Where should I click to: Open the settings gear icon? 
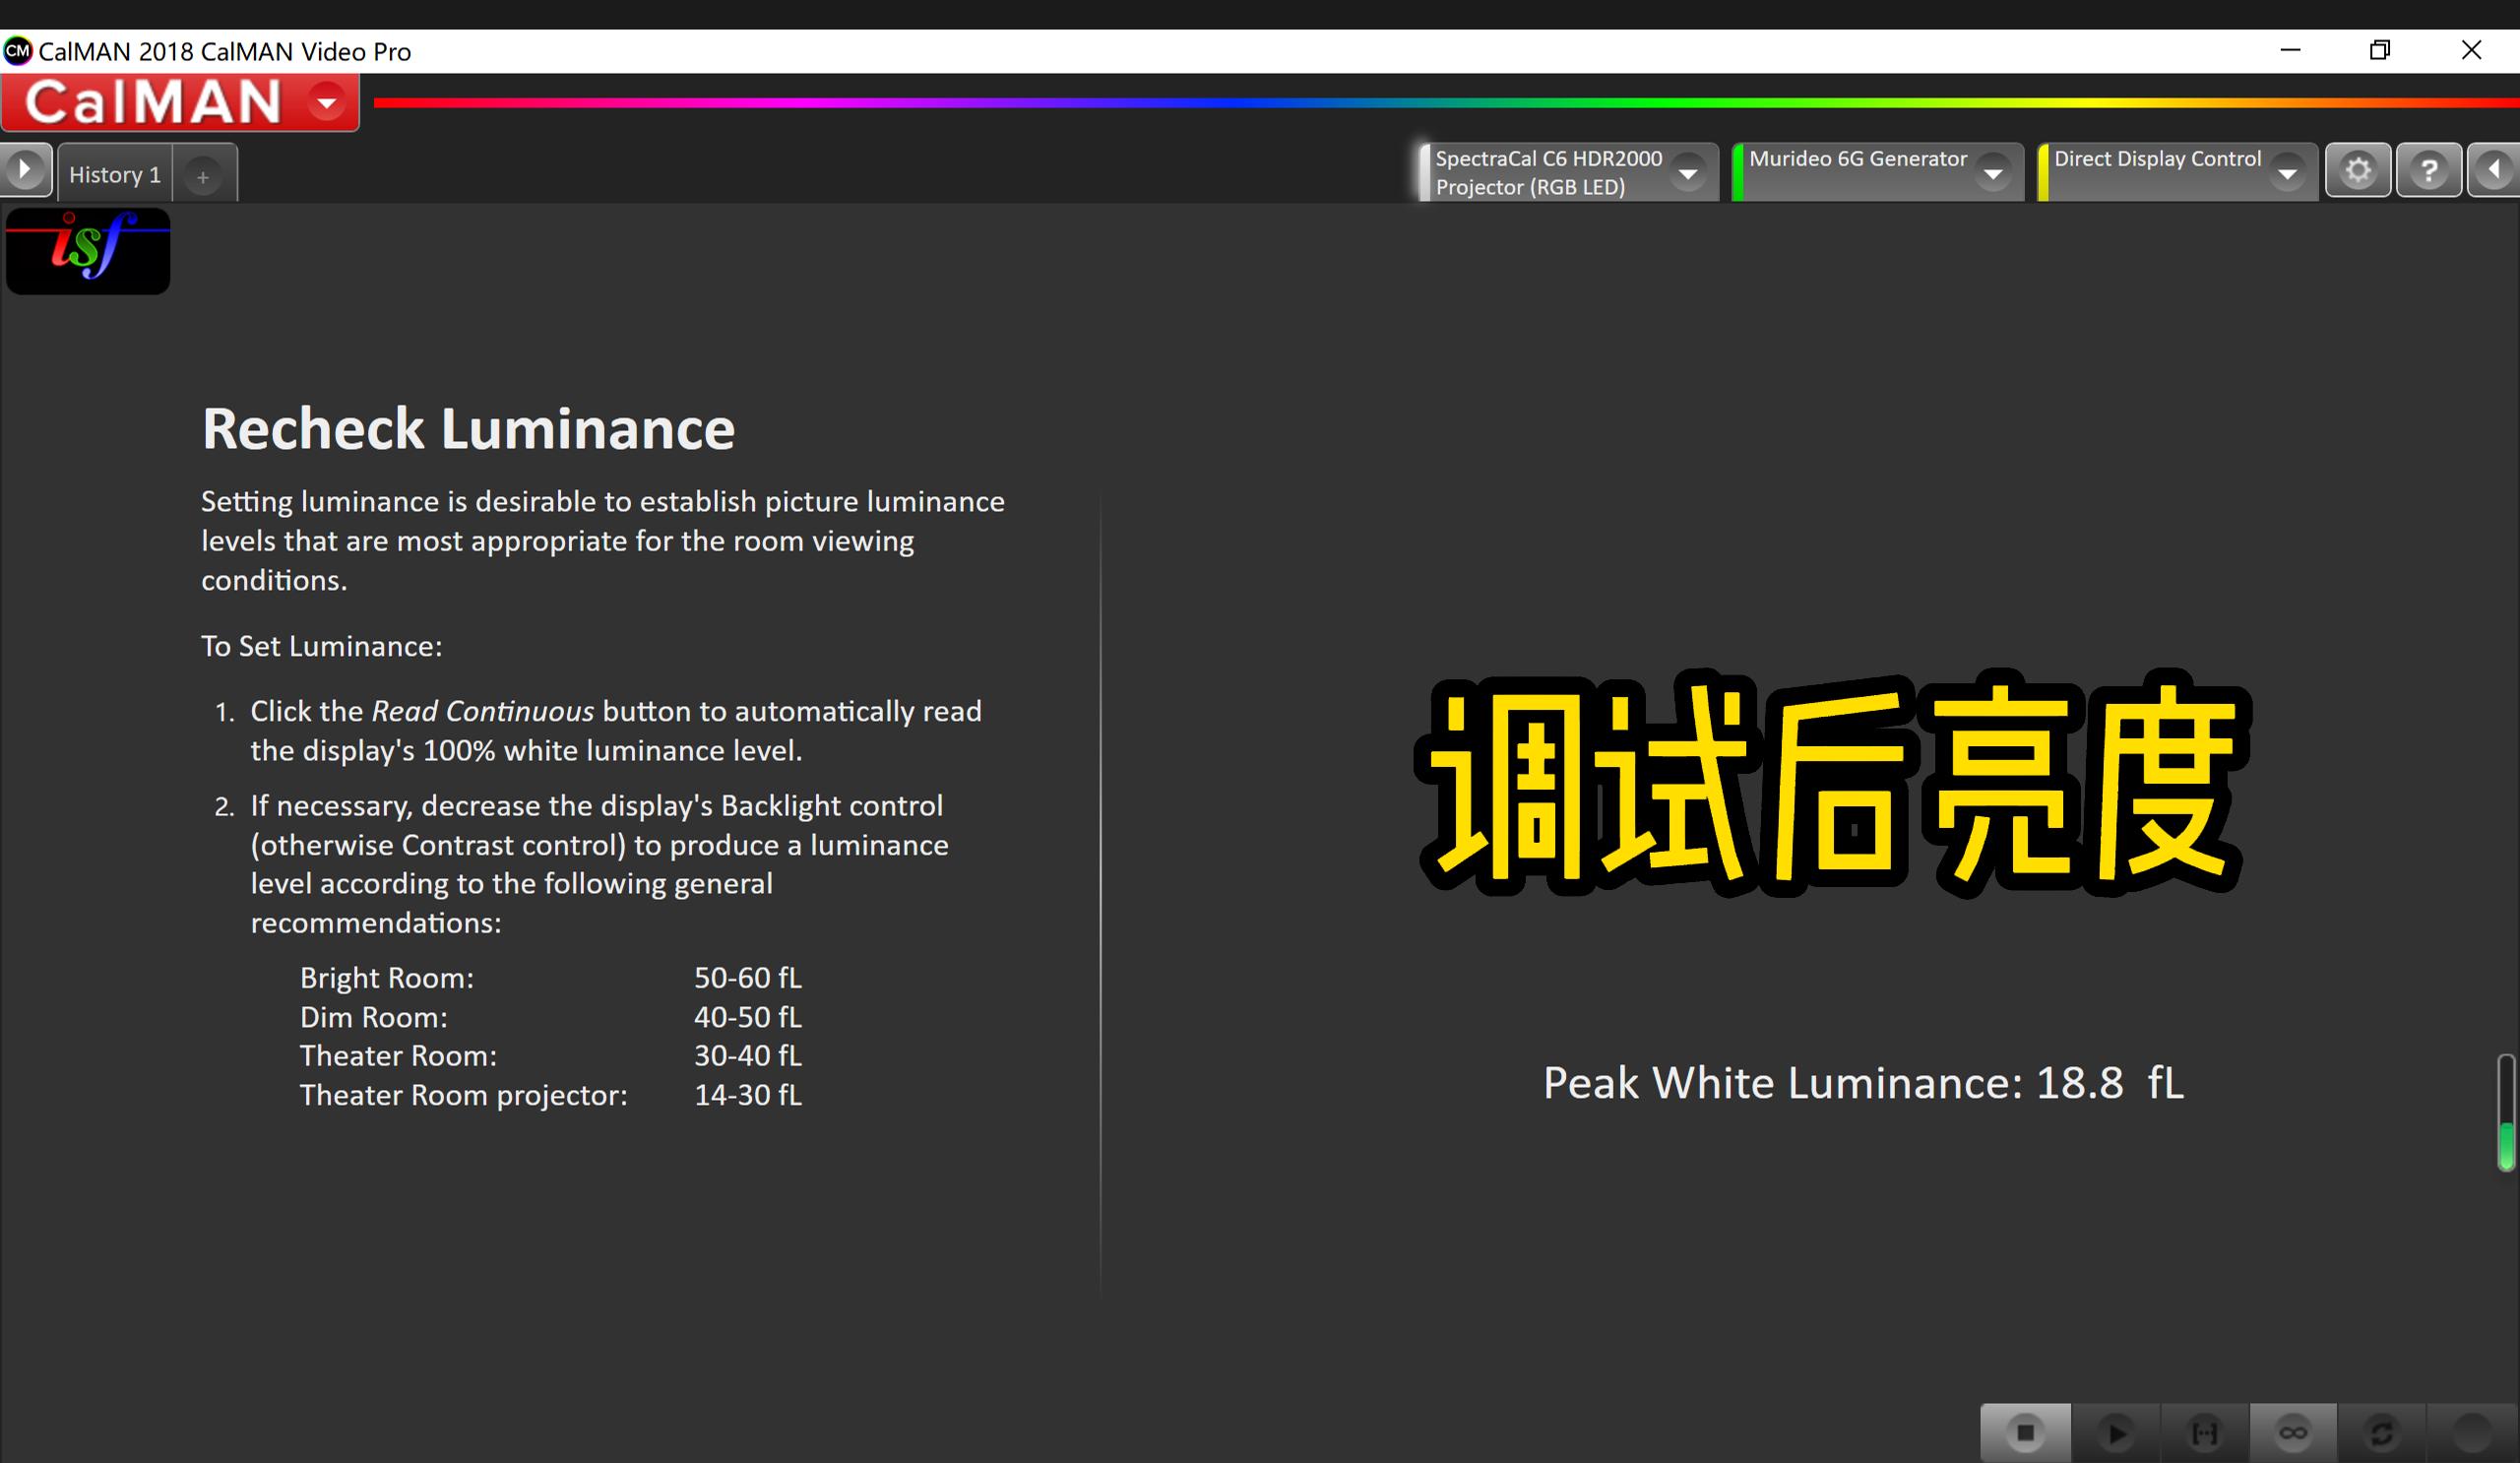coord(2357,171)
